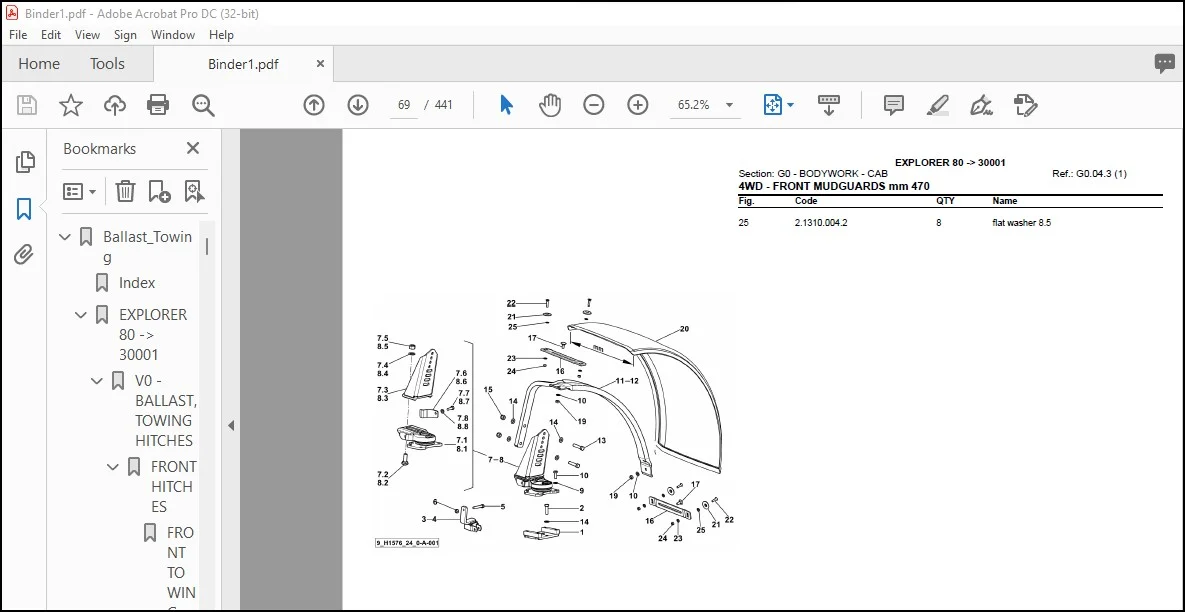Click 'flat washer 8.5' name text
This screenshot has width=1185, height=612.
(1021, 223)
